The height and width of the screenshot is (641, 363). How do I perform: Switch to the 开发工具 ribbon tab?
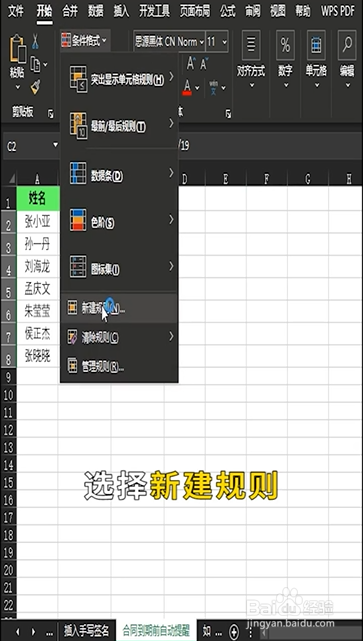tap(154, 11)
